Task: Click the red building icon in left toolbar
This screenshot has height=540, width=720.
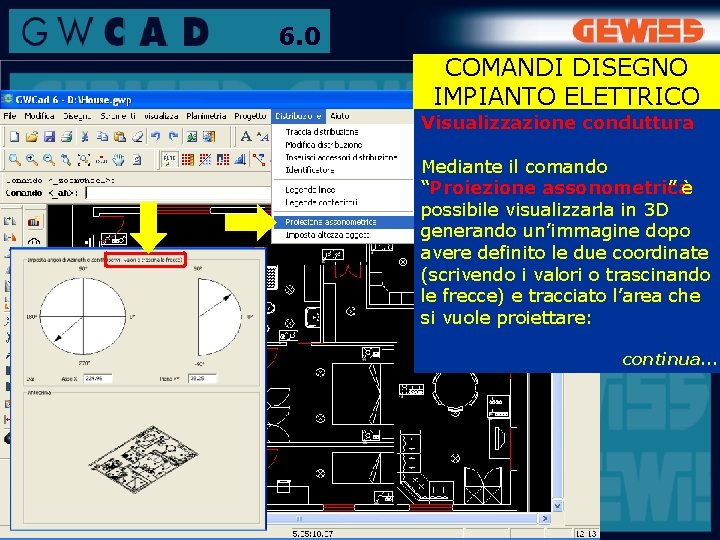Action: click(x=34, y=222)
